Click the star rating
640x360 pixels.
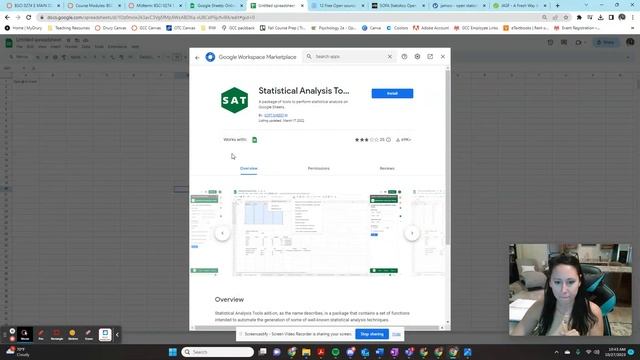tap(367, 140)
